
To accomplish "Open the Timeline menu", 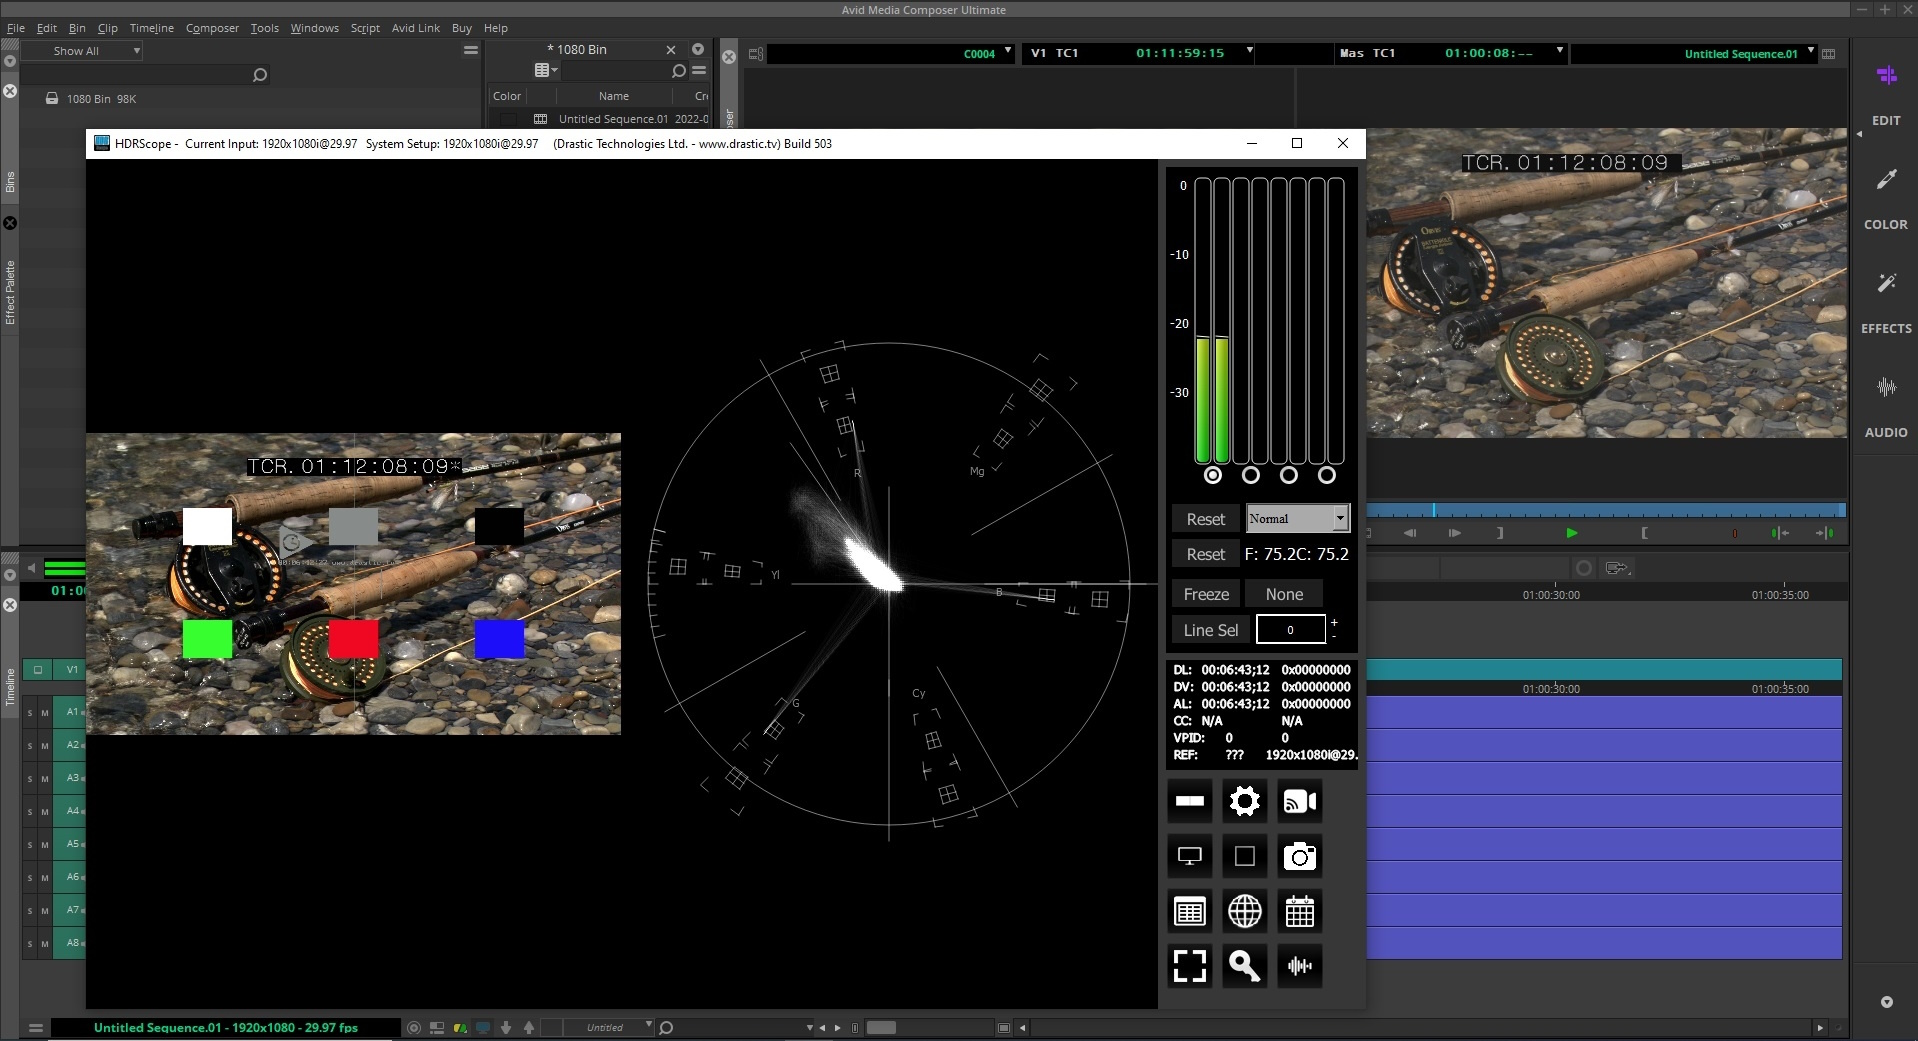I will tap(152, 28).
